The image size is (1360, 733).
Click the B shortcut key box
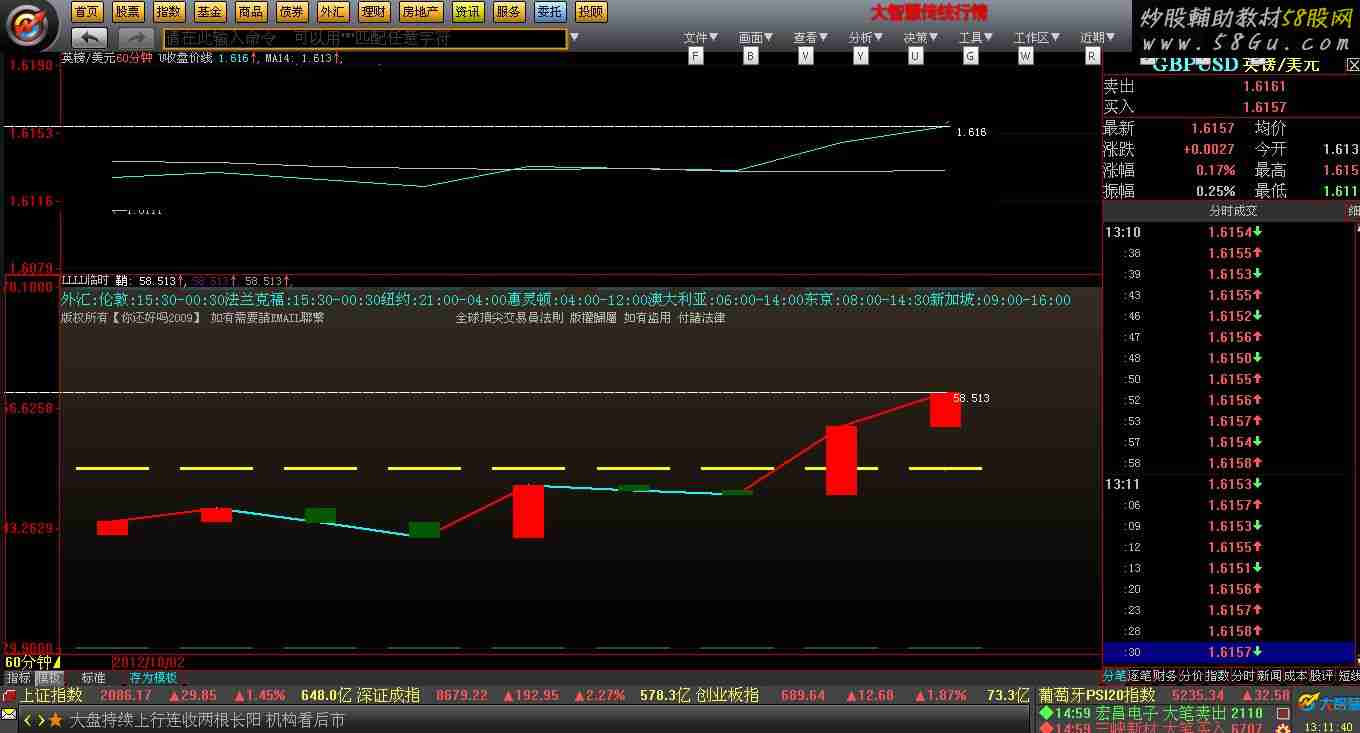(750, 56)
